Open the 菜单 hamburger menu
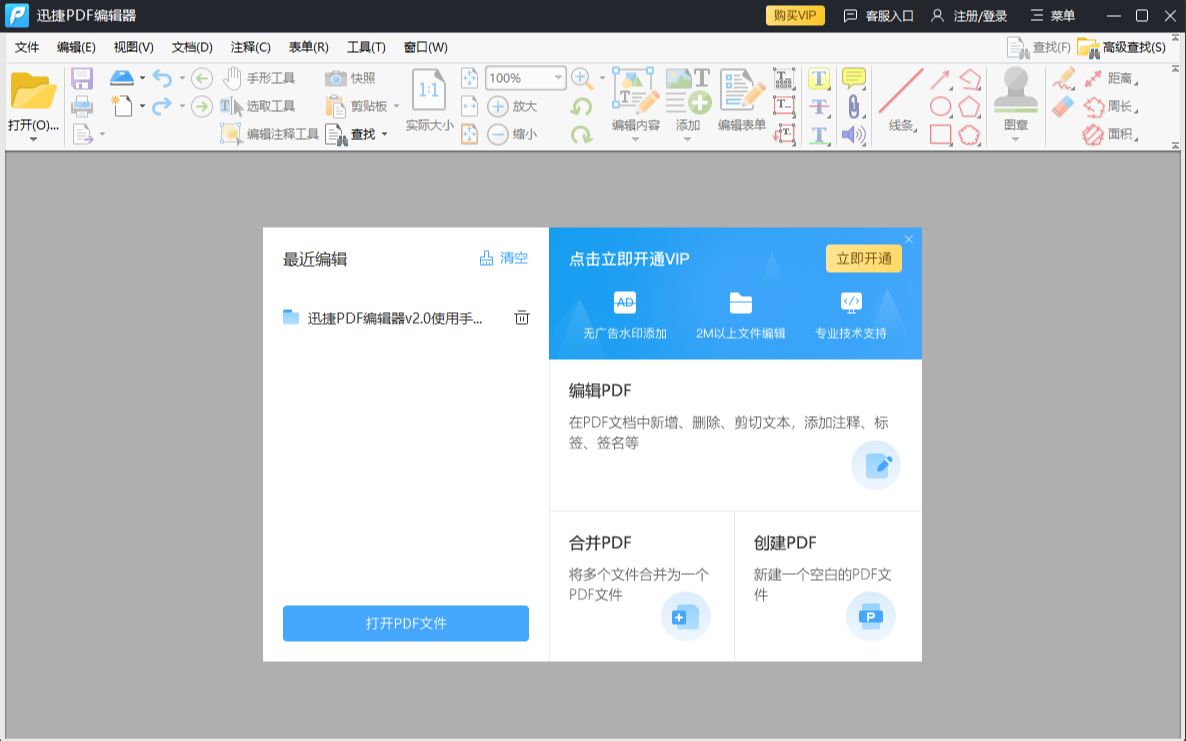 pos(1052,15)
